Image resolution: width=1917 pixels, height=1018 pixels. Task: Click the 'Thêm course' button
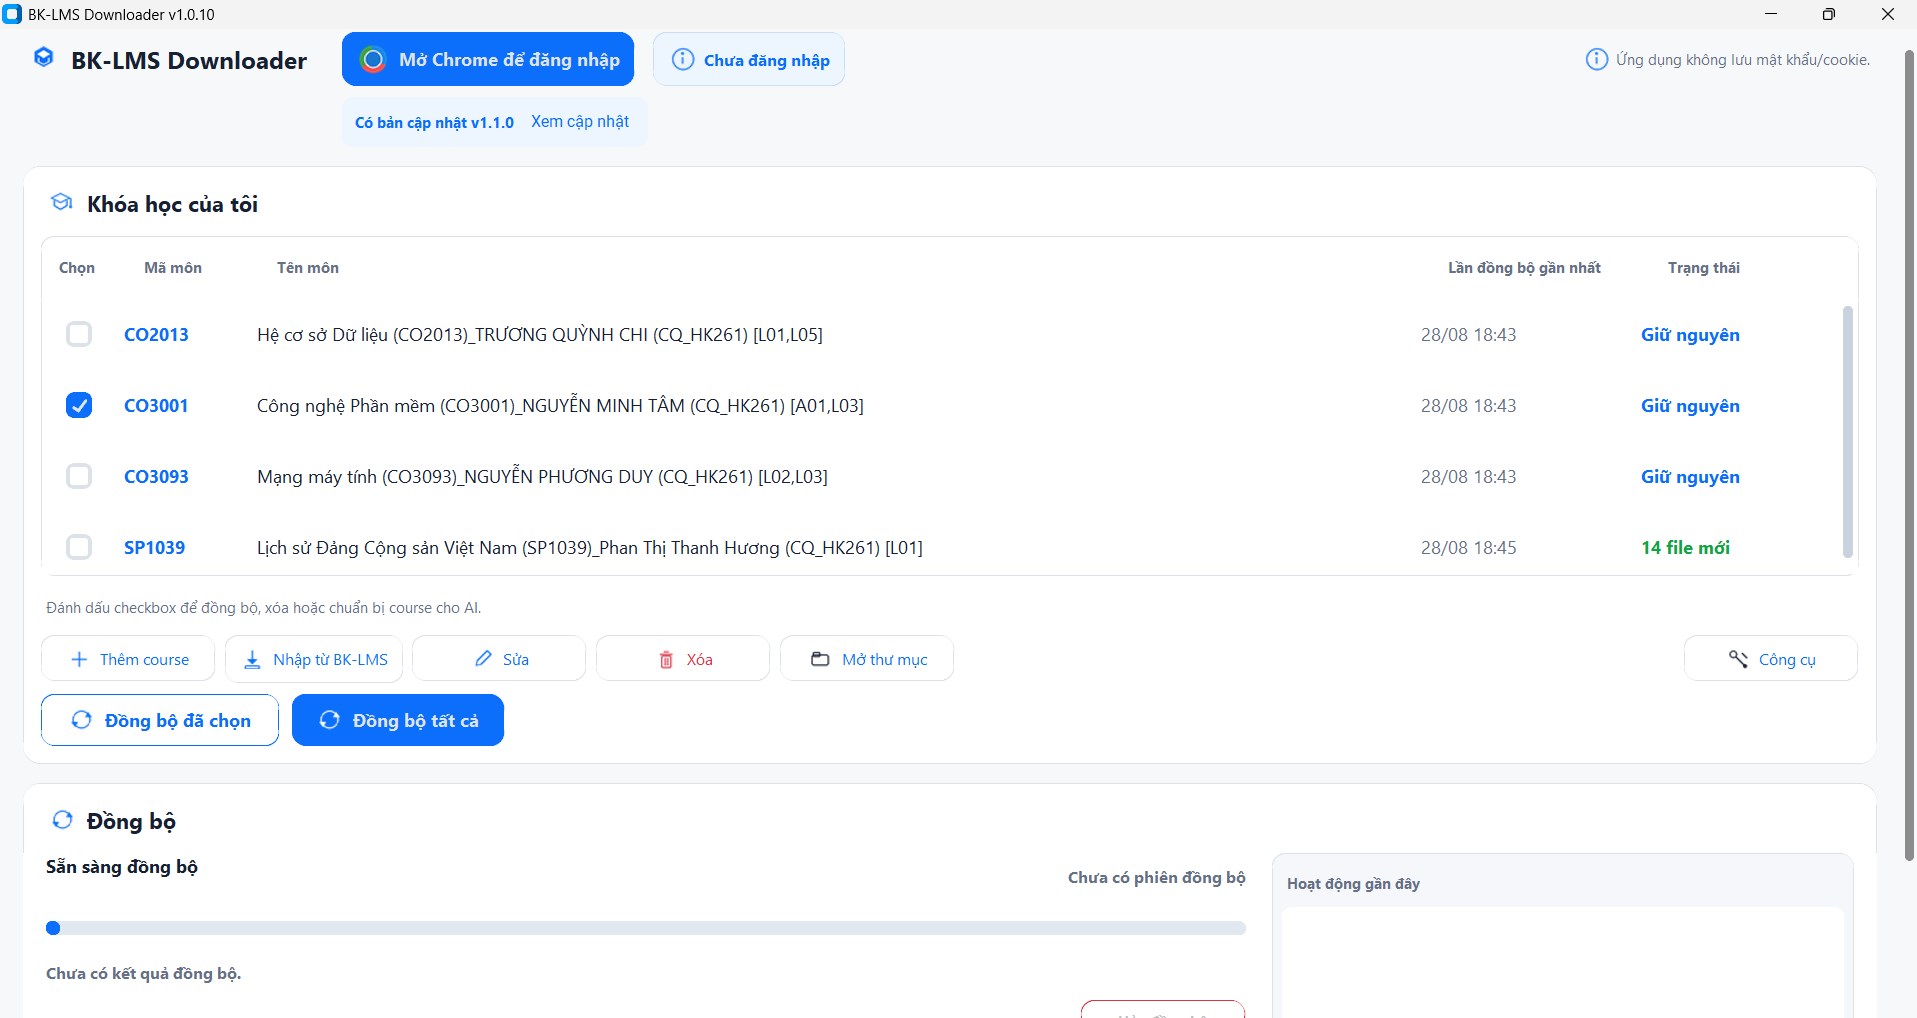point(128,658)
